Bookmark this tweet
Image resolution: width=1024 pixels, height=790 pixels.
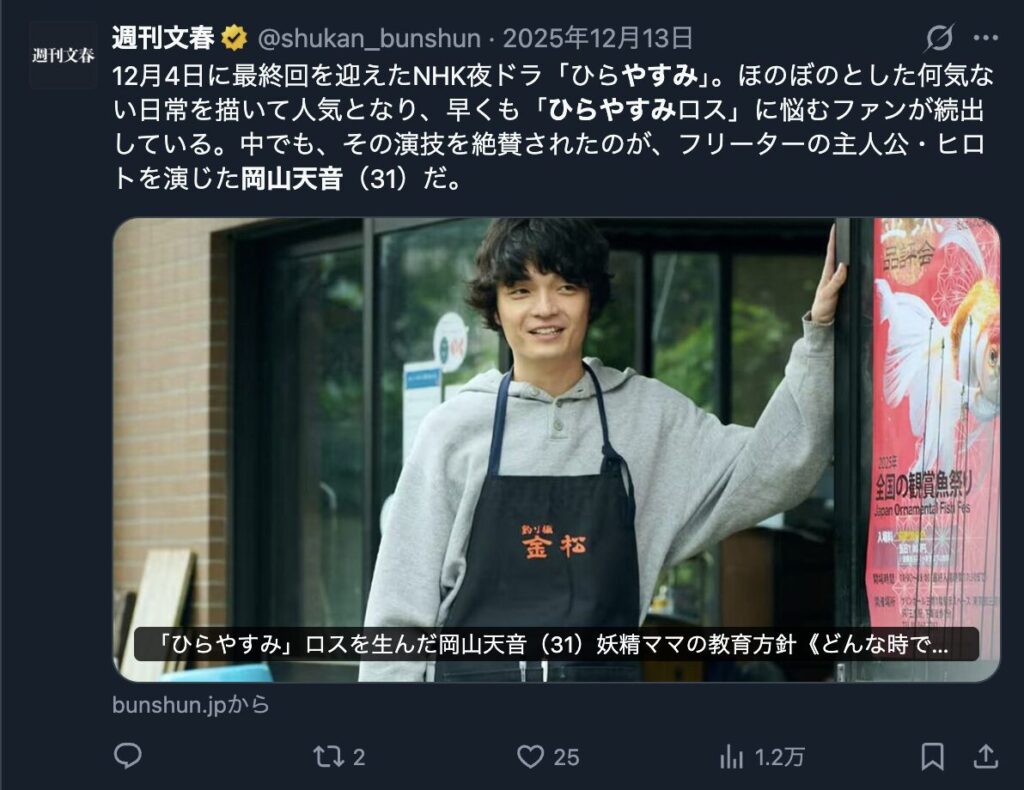click(932, 757)
